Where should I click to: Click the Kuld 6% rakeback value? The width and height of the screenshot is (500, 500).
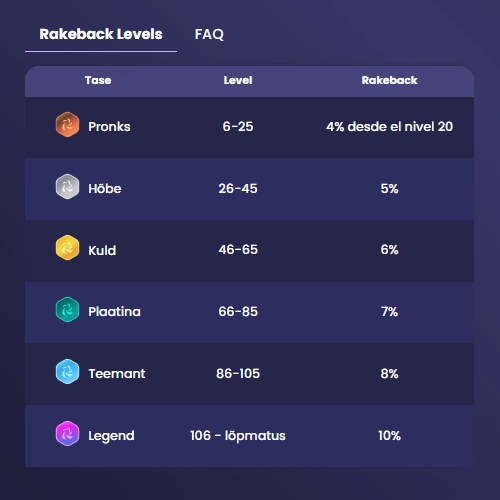tap(389, 250)
